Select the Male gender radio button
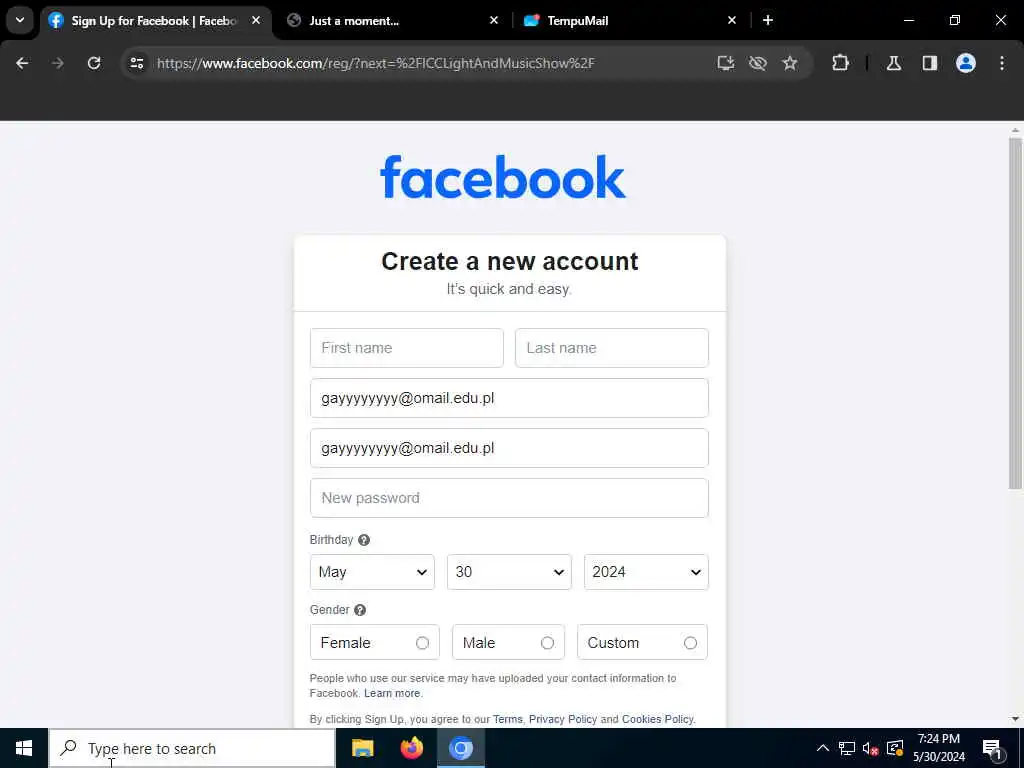This screenshot has height=768, width=1024. click(547, 643)
